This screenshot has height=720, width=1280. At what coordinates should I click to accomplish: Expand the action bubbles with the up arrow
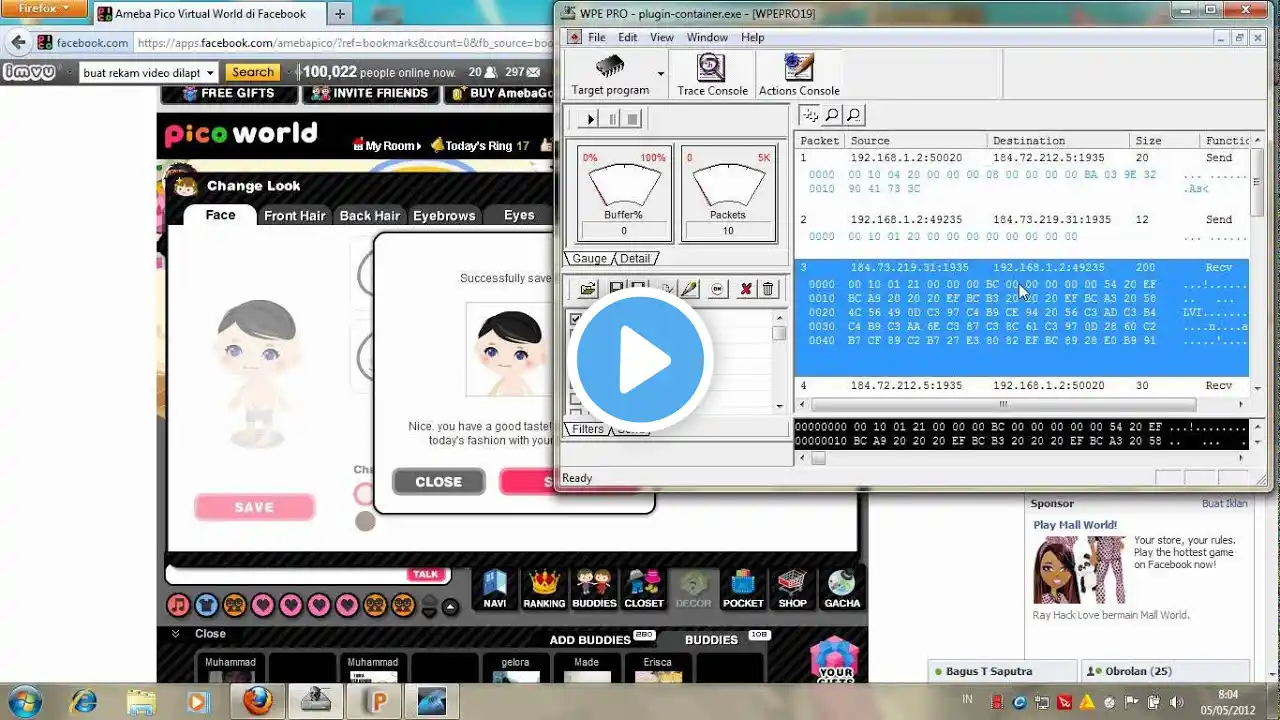pos(450,607)
